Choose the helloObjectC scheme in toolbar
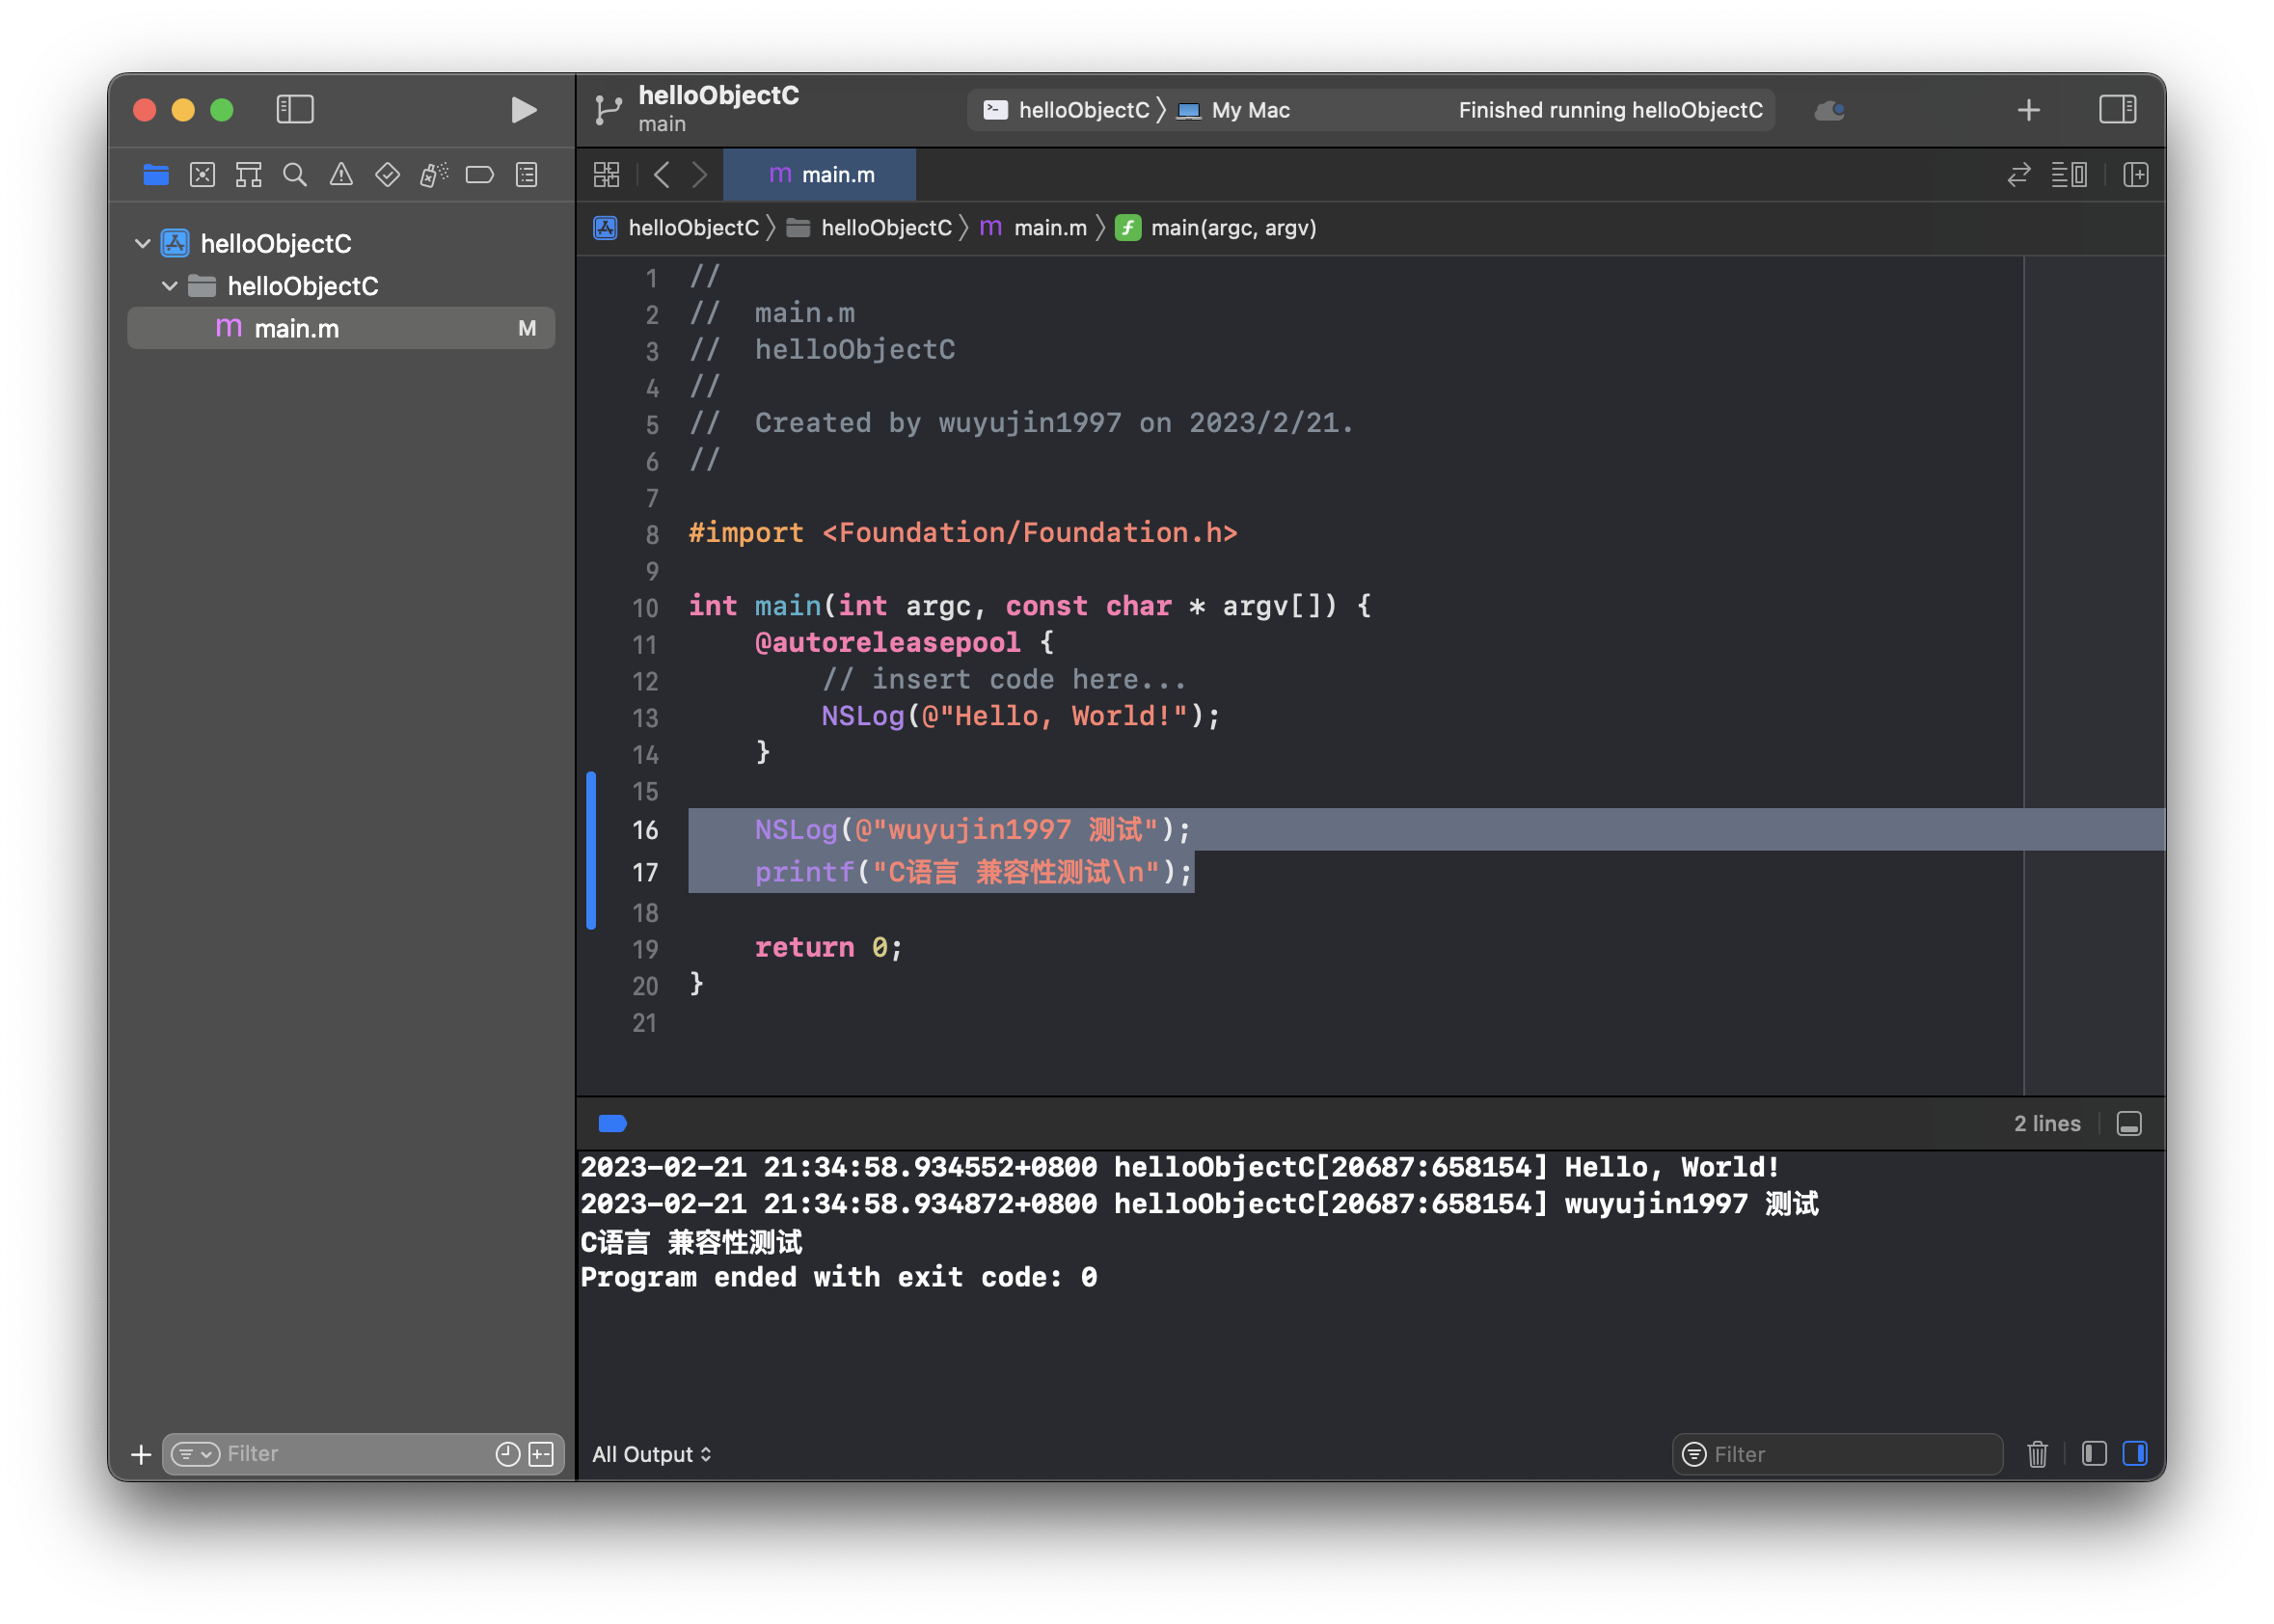The height and width of the screenshot is (1624, 2274). (x=1066, y=110)
